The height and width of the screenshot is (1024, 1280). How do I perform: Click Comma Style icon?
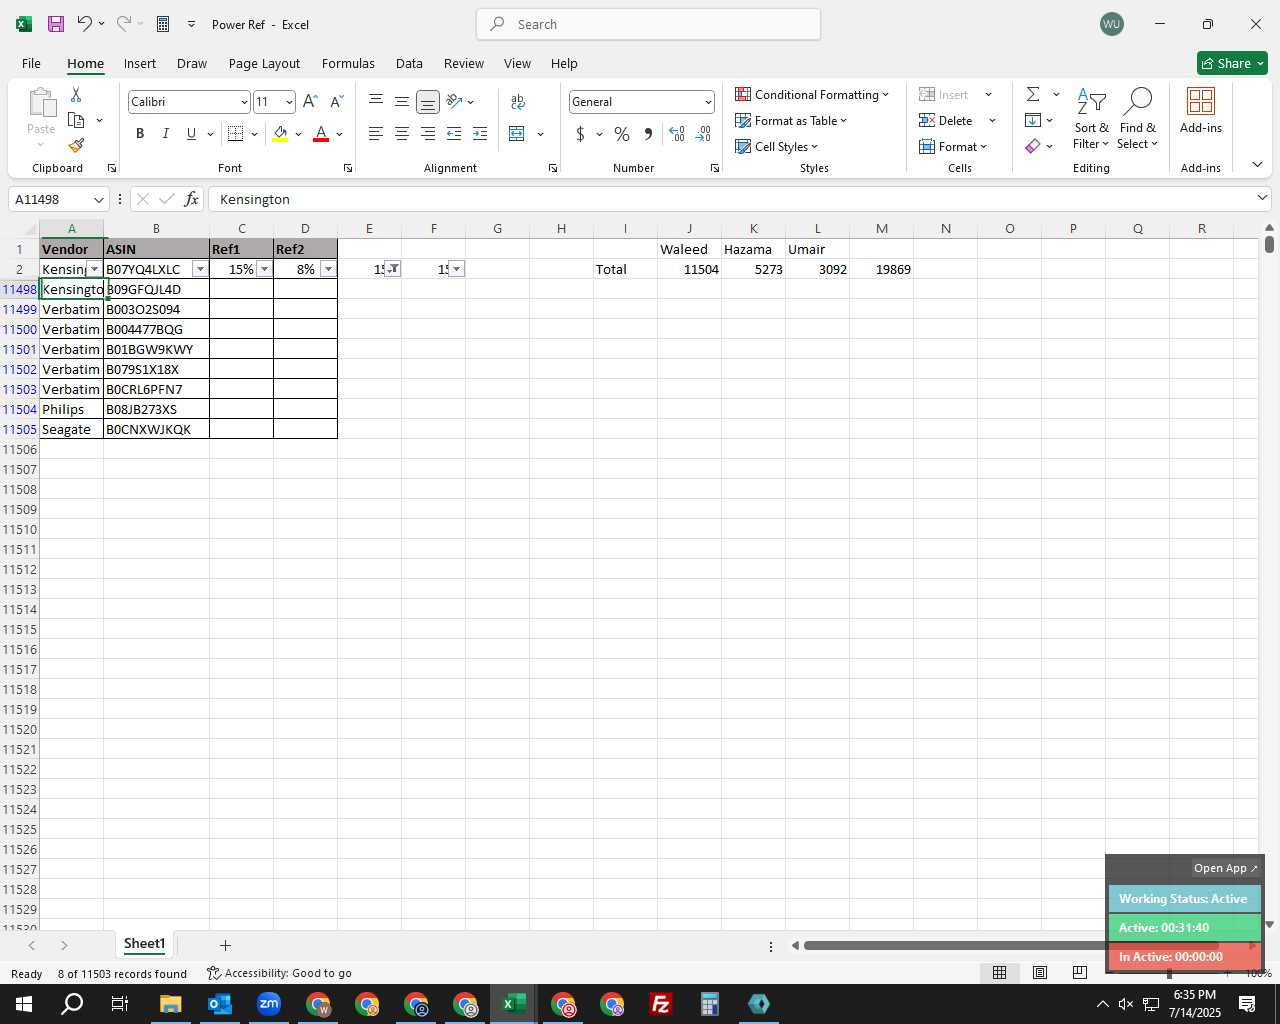click(648, 134)
